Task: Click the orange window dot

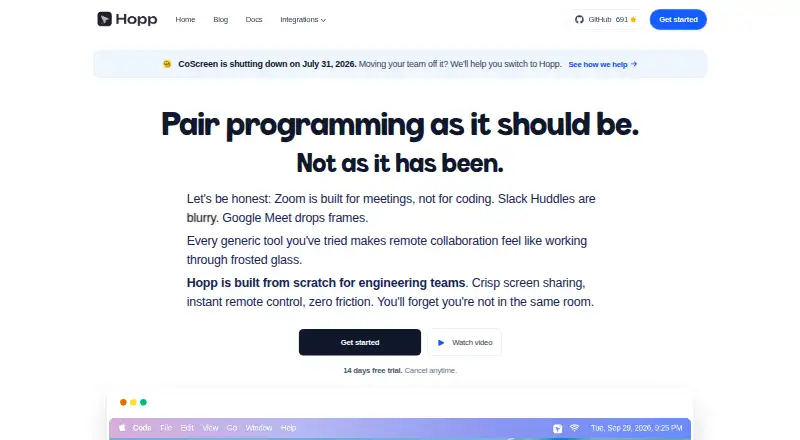Action: [123, 402]
